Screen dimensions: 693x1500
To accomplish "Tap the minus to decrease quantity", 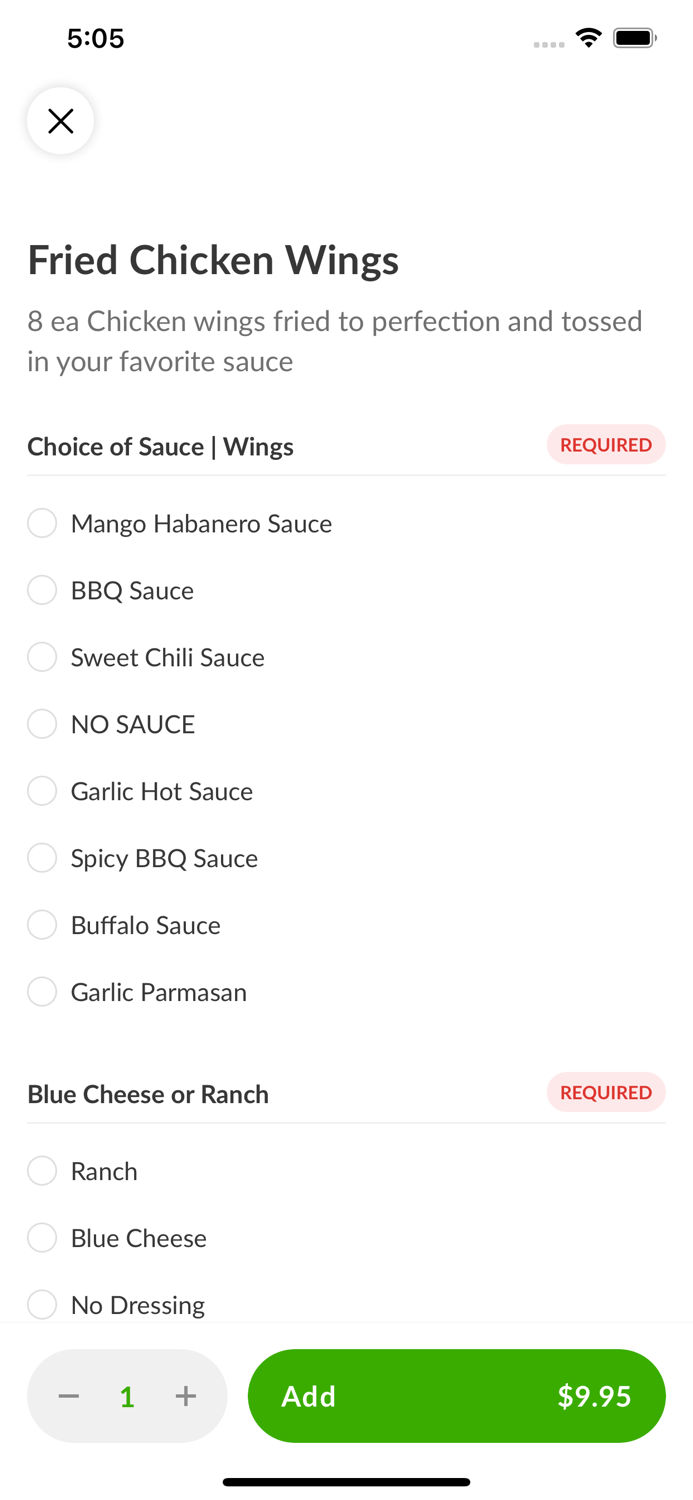I will click(68, 1395).
